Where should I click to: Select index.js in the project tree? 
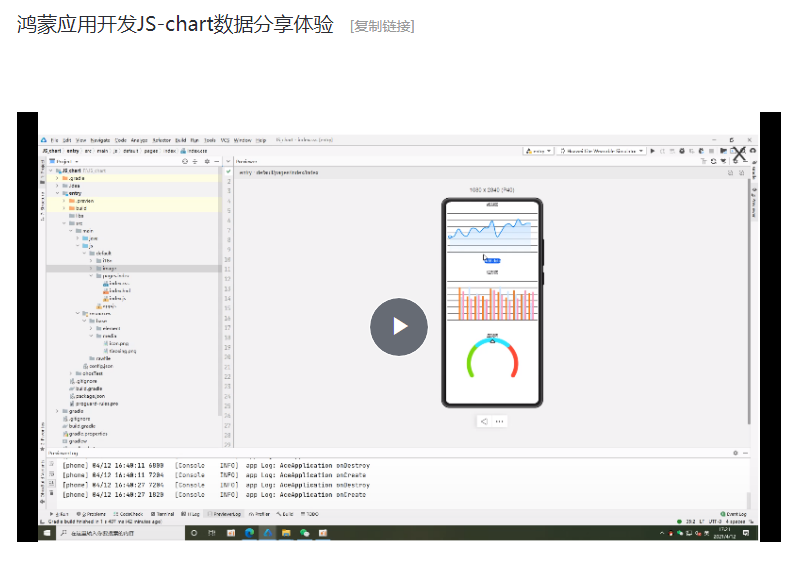pos(115,298)
